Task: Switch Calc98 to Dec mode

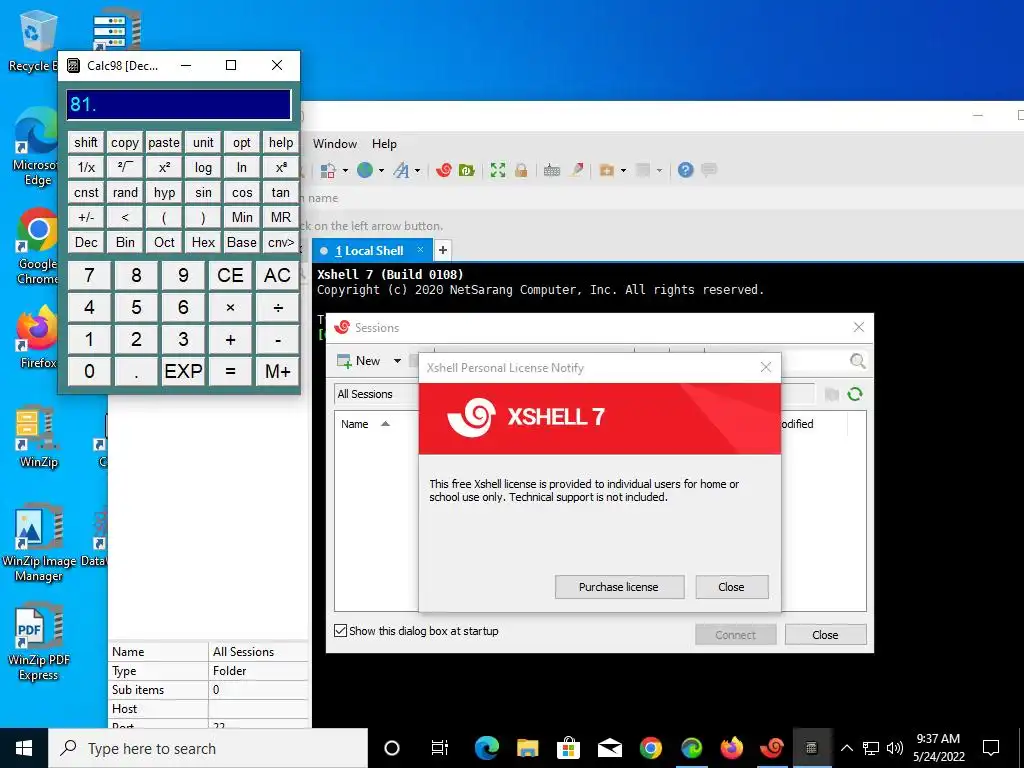Action: [x=86, y=242]
